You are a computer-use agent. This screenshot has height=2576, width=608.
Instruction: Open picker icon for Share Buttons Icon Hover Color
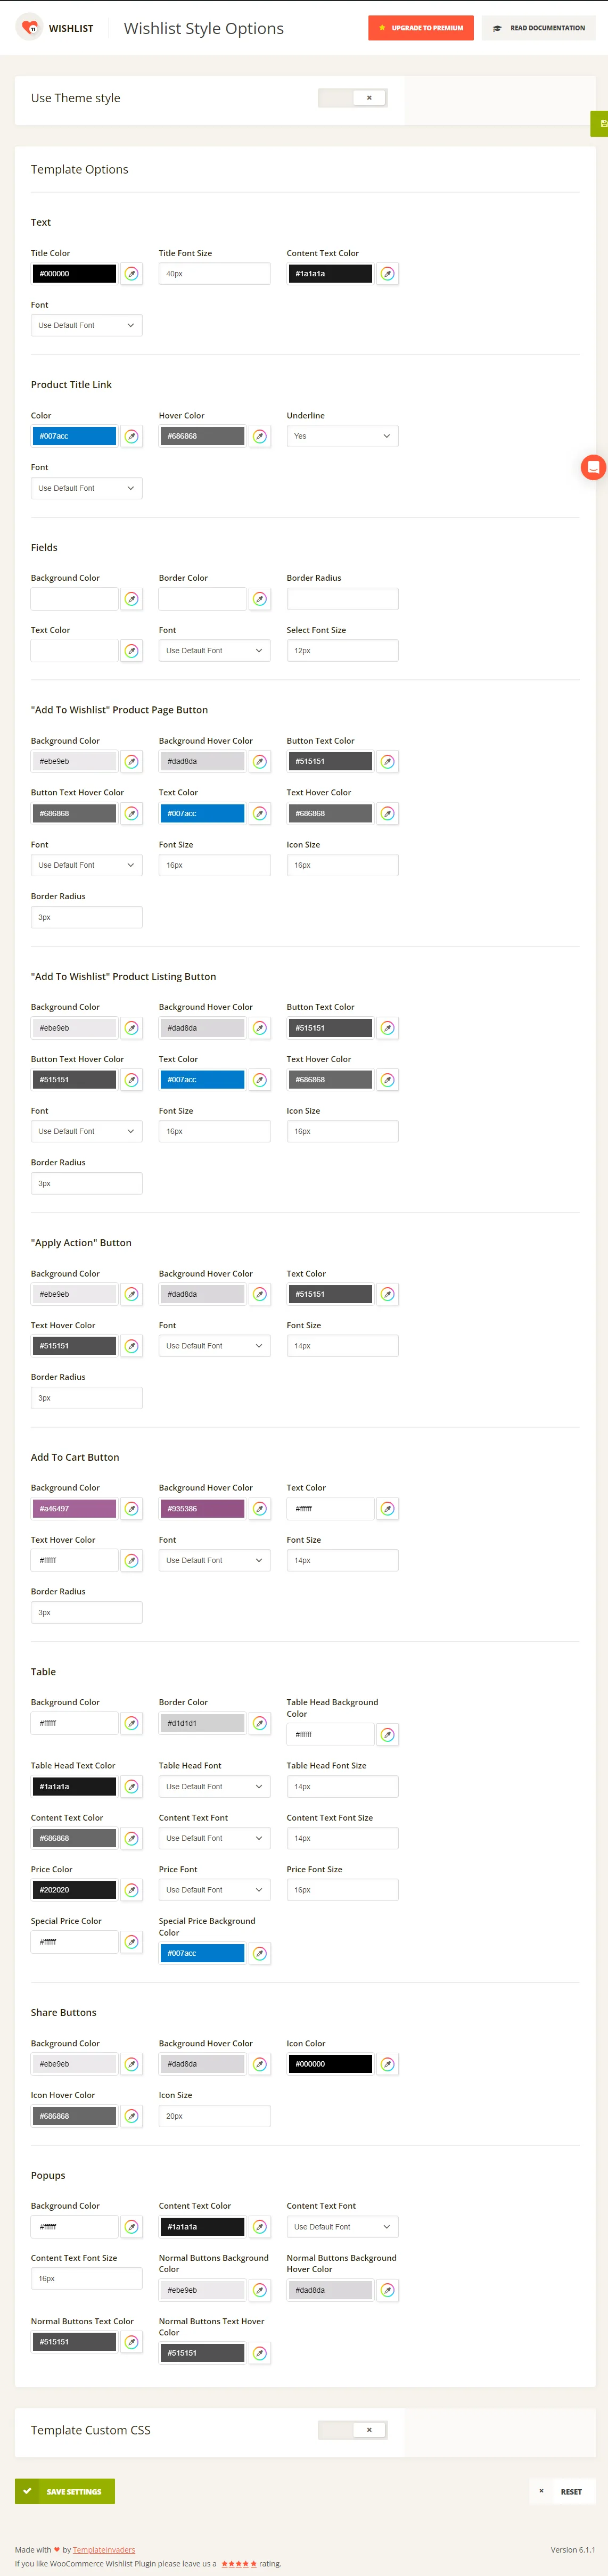pos(131,2116)
